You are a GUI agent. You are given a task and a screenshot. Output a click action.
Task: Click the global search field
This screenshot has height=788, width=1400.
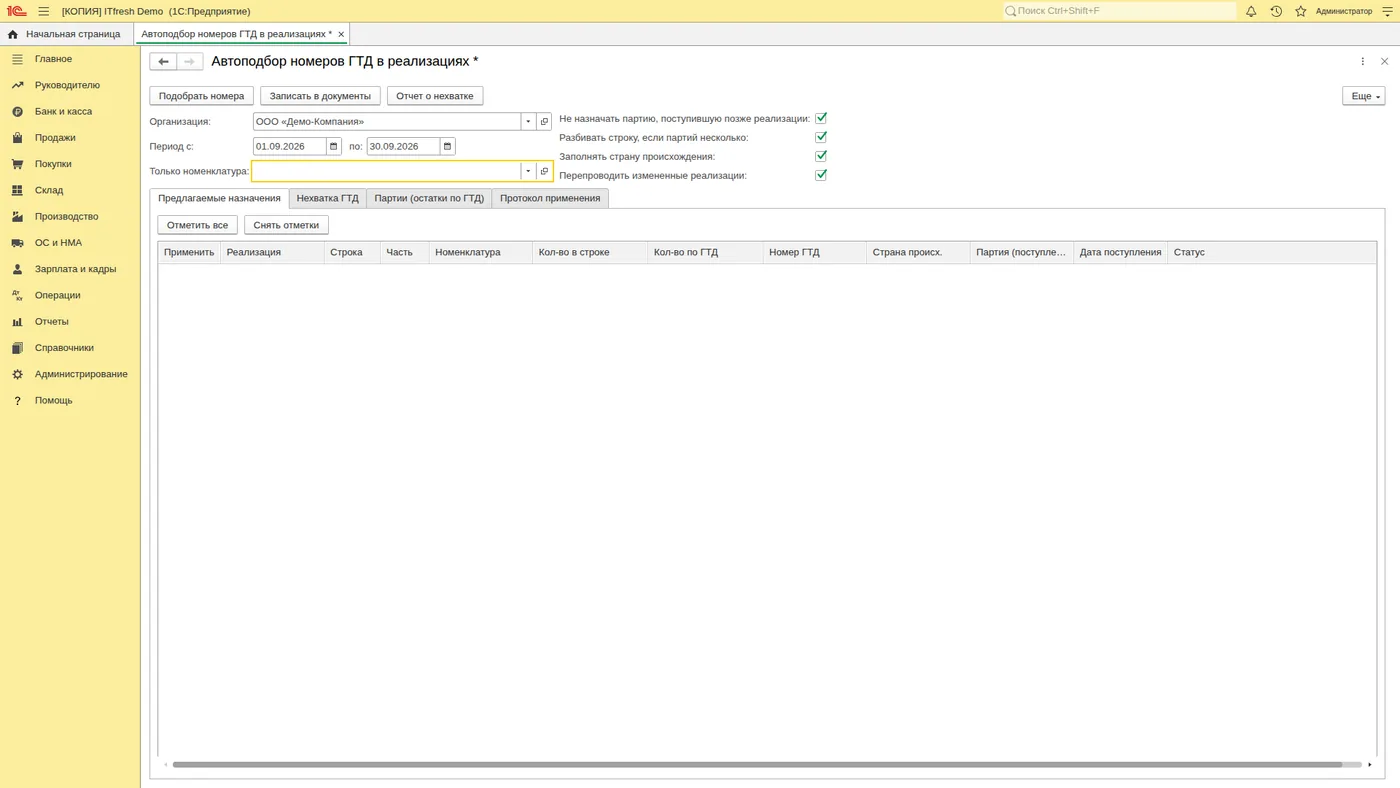(1120, 11)
